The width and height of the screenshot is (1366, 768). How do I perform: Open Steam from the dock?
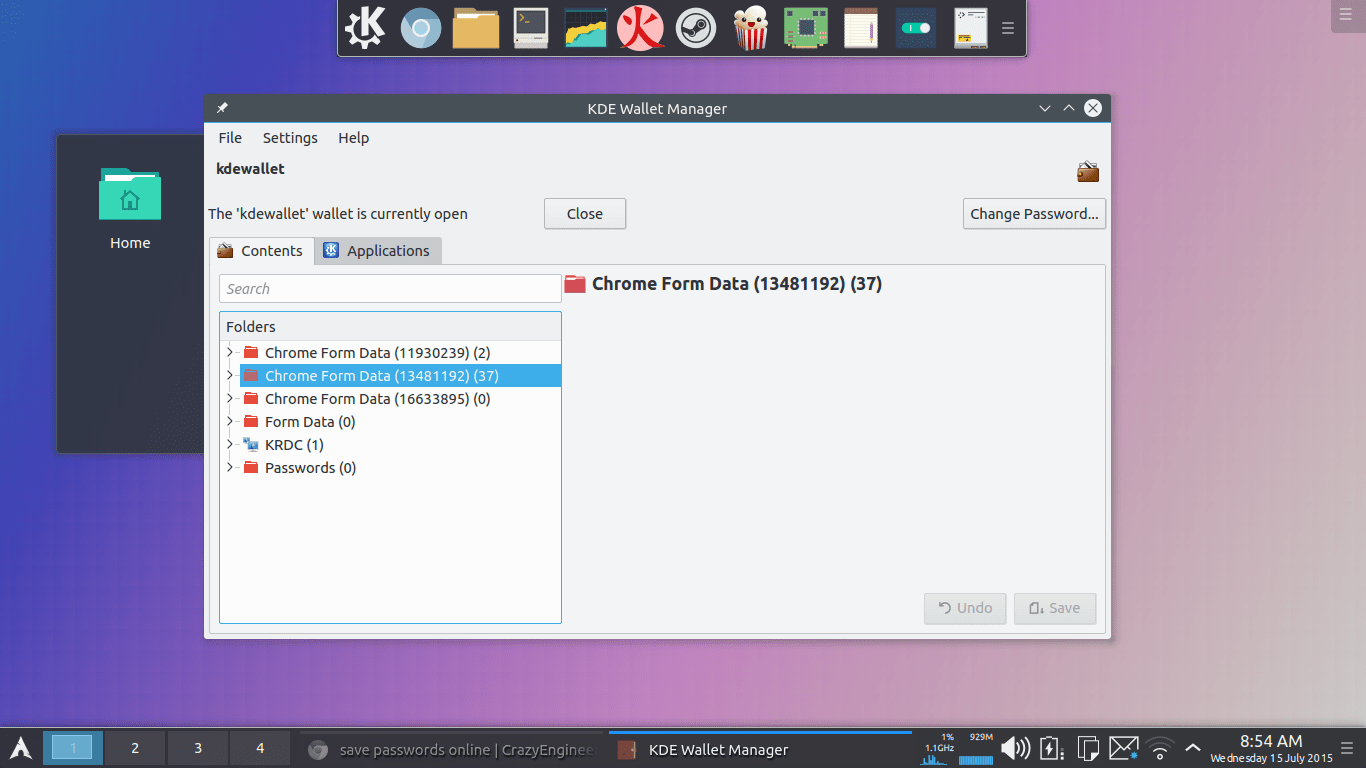(695, 28)
